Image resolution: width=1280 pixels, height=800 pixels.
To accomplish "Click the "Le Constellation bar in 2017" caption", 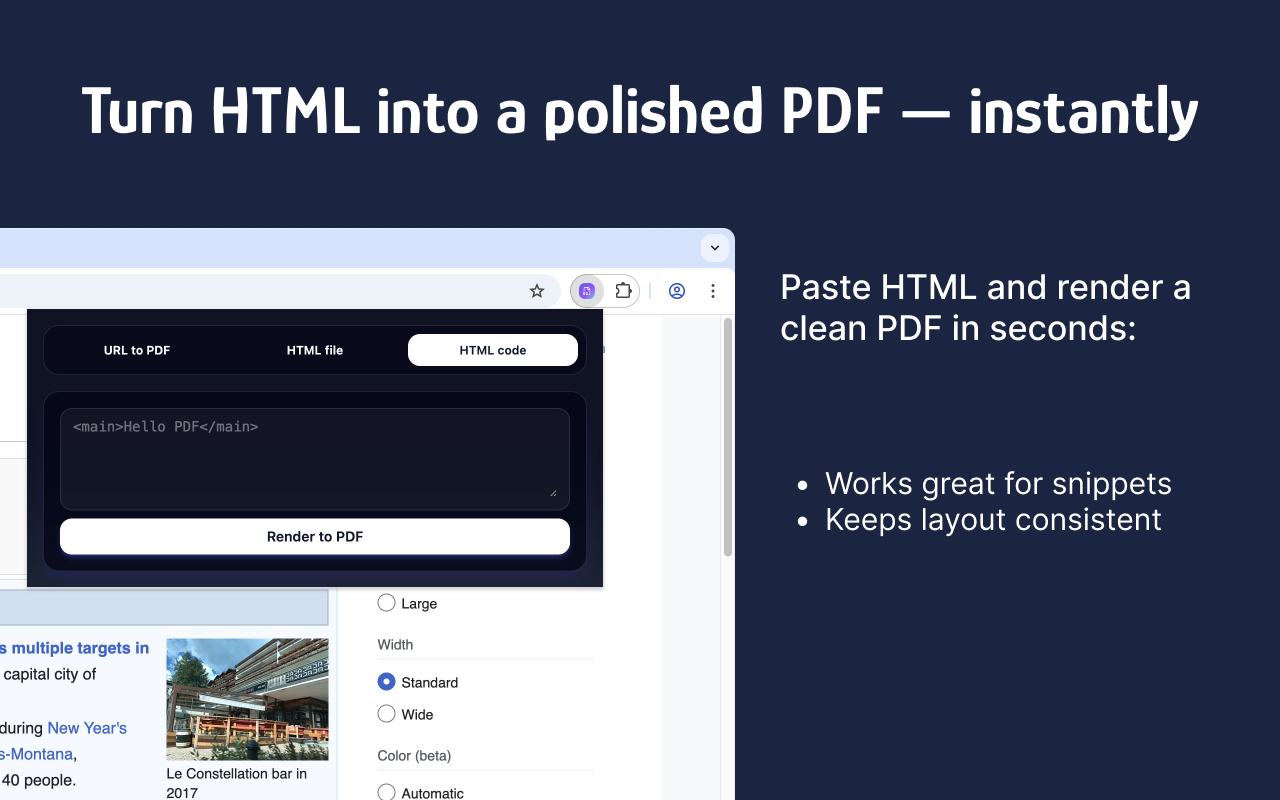I will click(x=237, y=783).
